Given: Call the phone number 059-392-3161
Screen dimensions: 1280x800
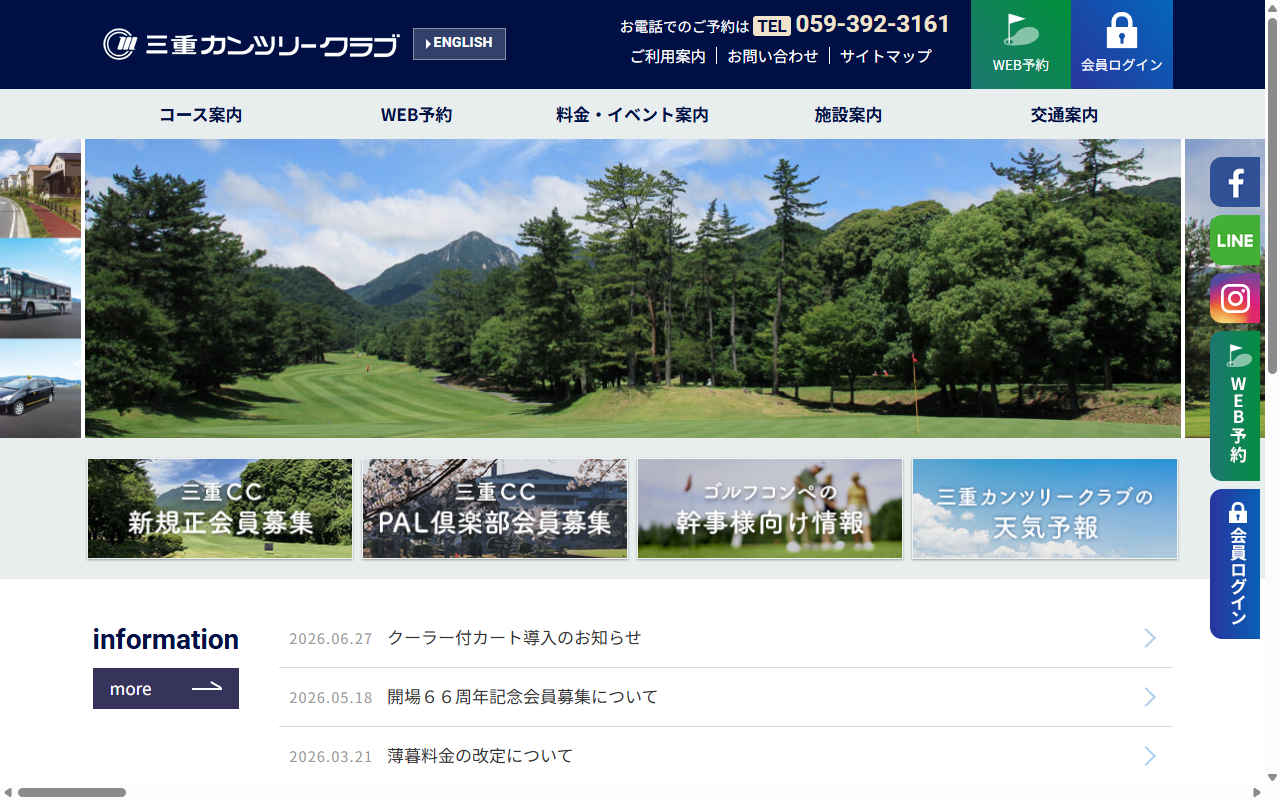Looking at the screenshot, I should pyautogui.click(x=872, y=24).
